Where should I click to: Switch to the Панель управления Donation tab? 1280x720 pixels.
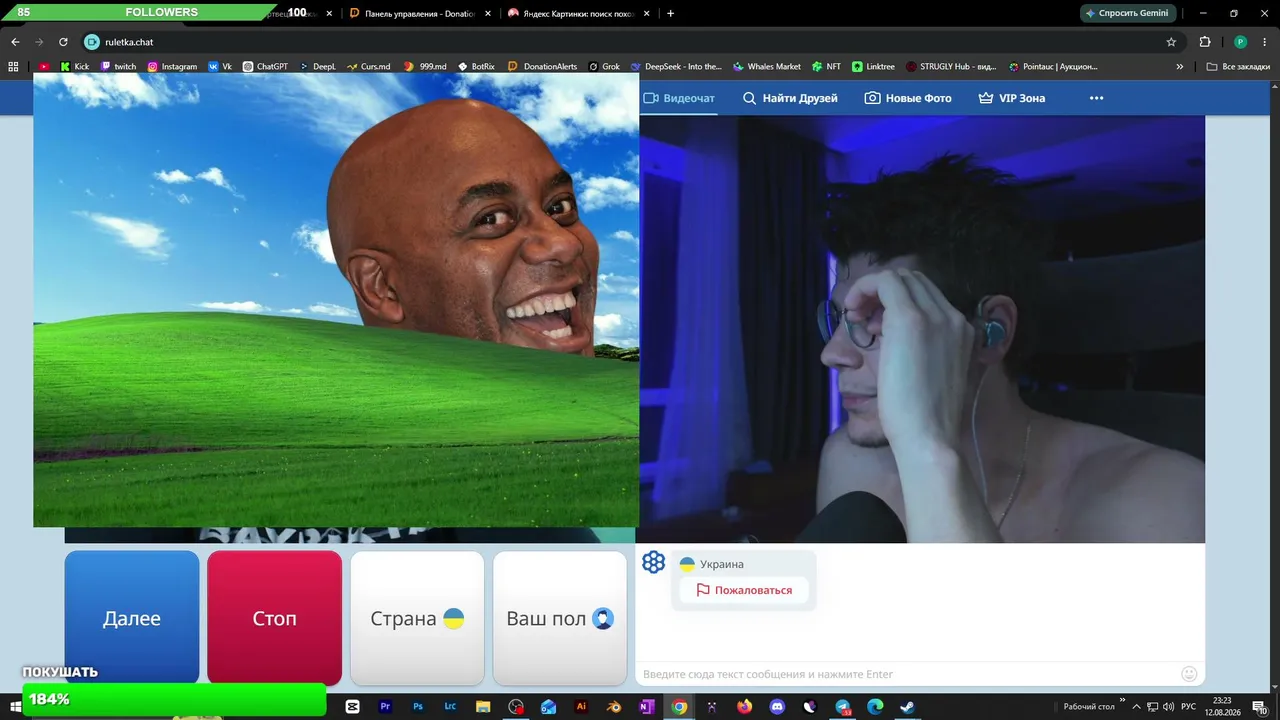tap(418, 13)
